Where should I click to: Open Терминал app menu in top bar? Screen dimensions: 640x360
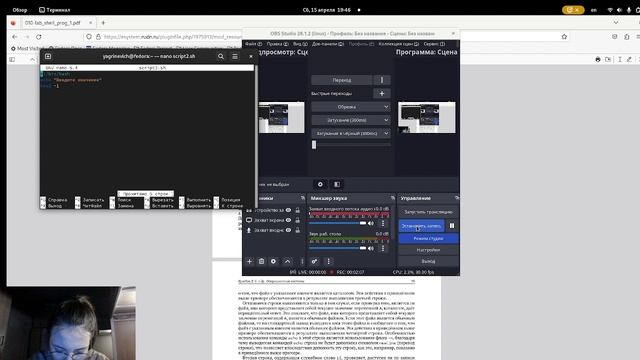pyautogui.click(x=55, y=10)
